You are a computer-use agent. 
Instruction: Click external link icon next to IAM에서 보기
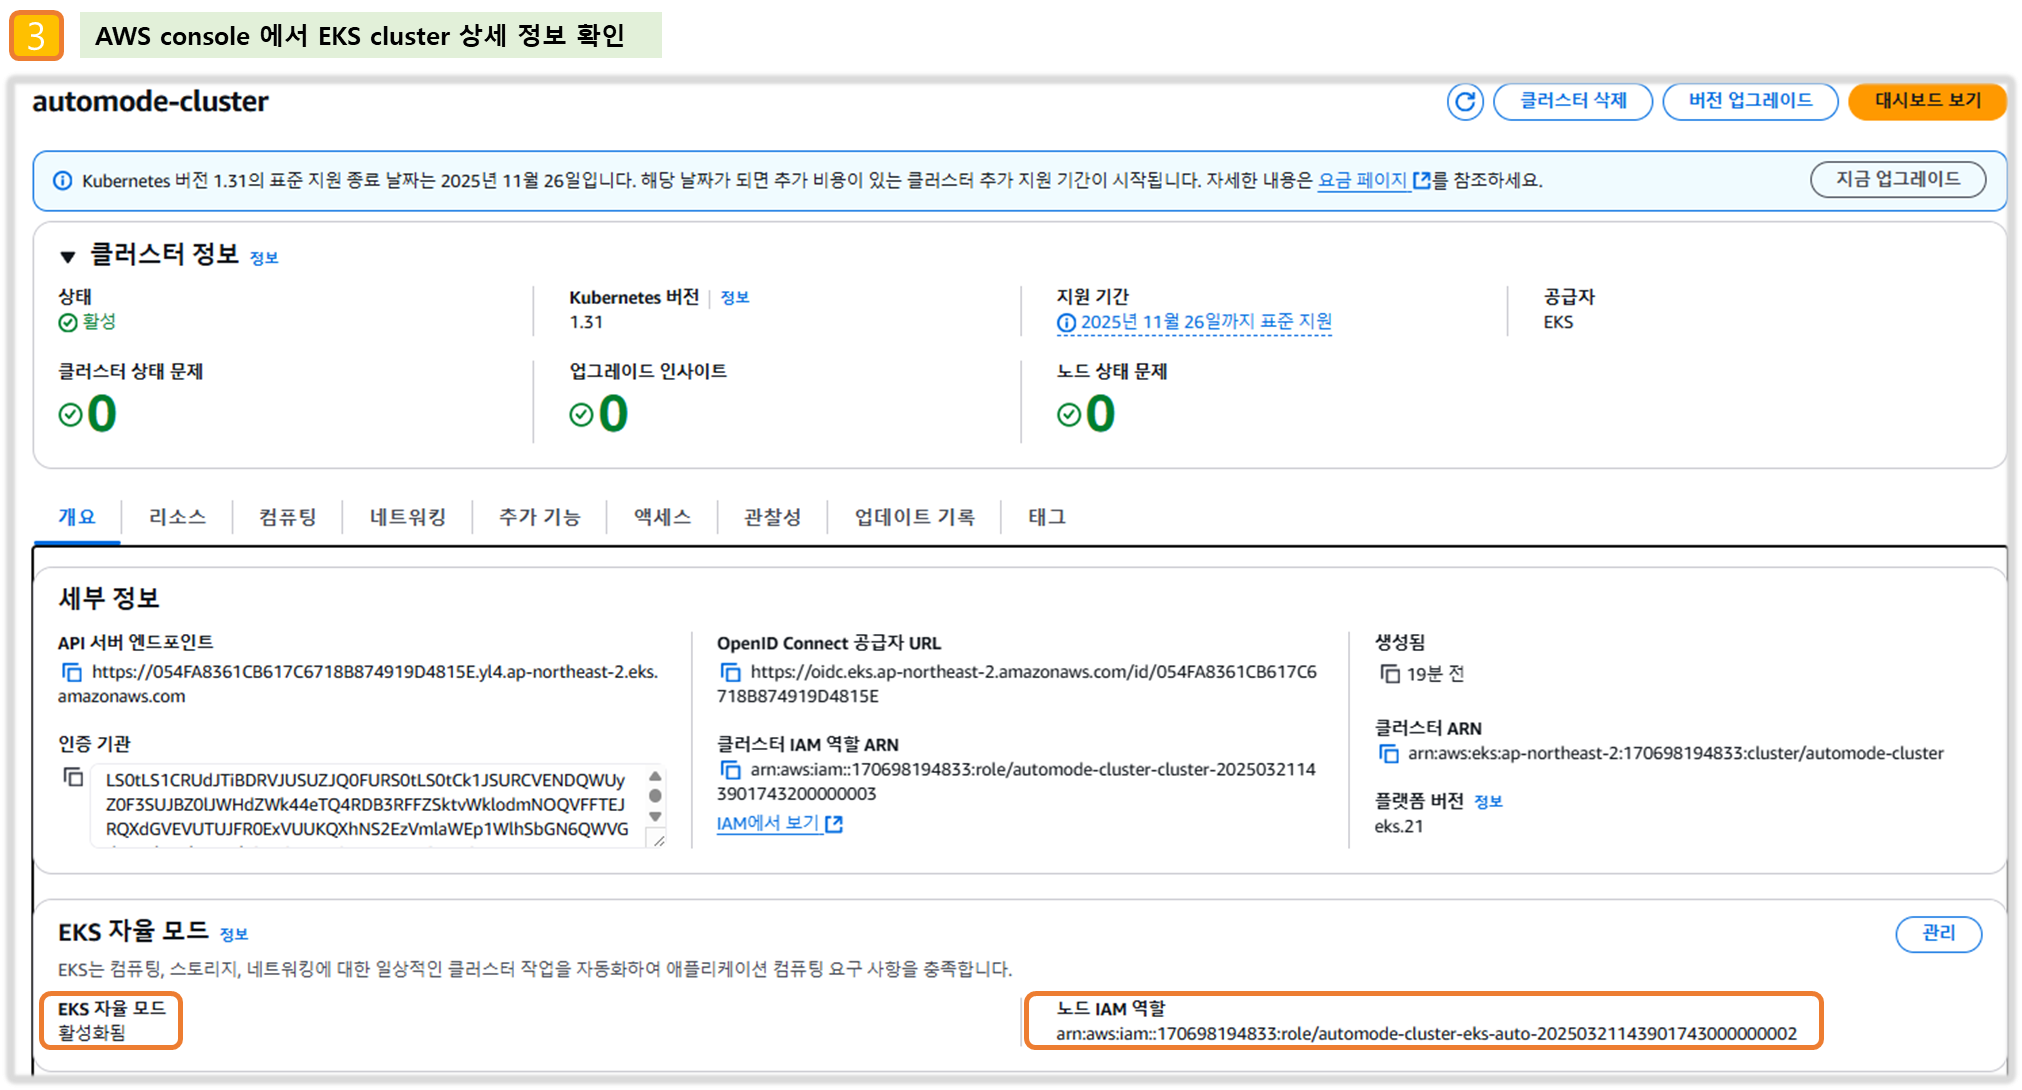click(x=834, y=824)
